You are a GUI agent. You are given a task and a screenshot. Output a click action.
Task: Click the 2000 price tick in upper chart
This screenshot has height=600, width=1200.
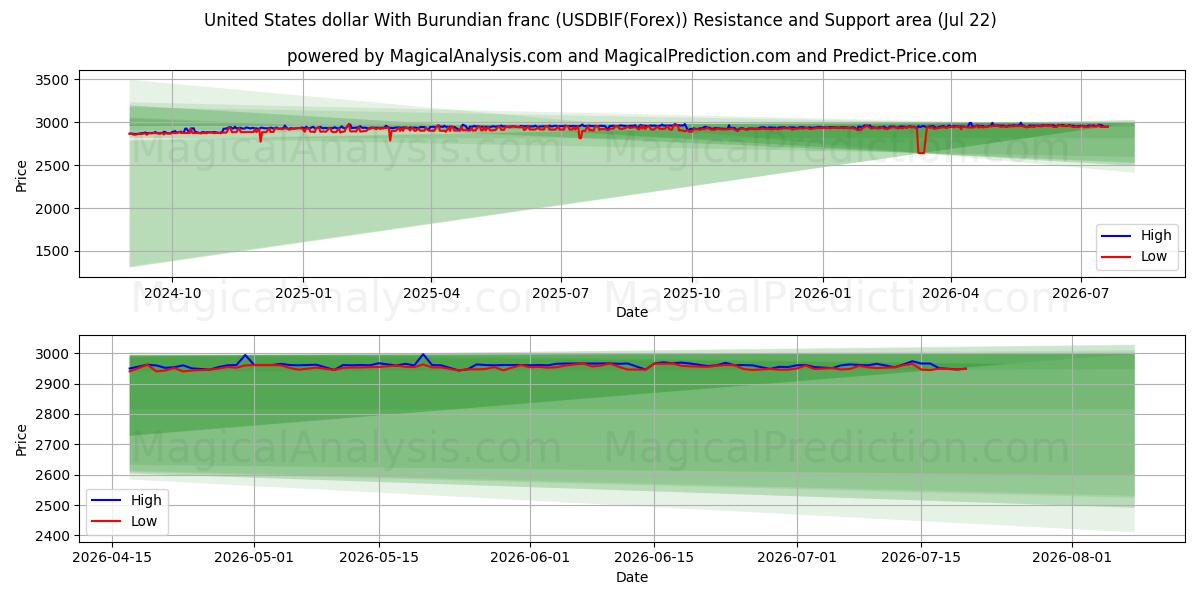53,209
